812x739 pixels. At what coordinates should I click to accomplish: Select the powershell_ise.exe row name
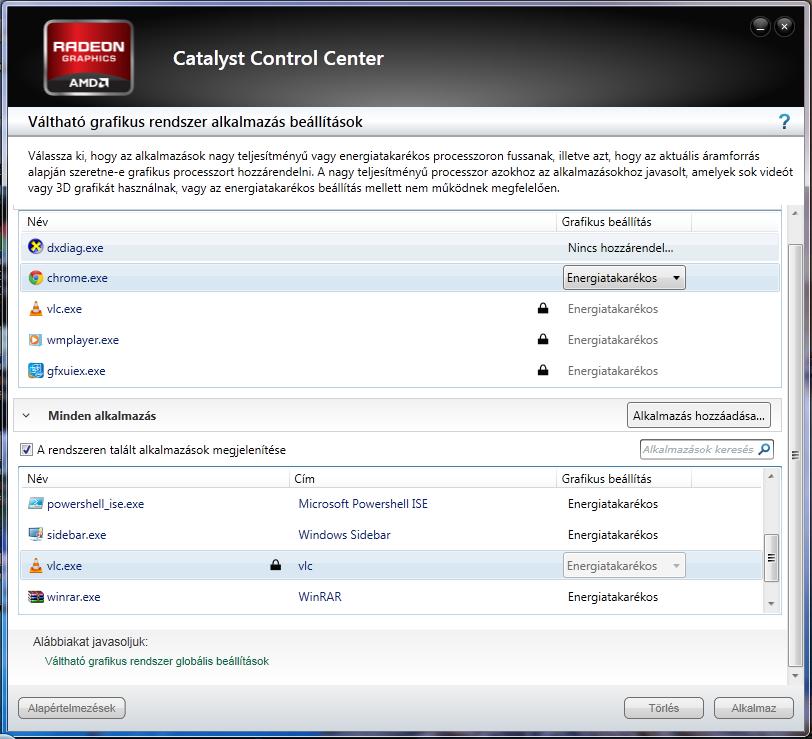(x=95, y=504)
